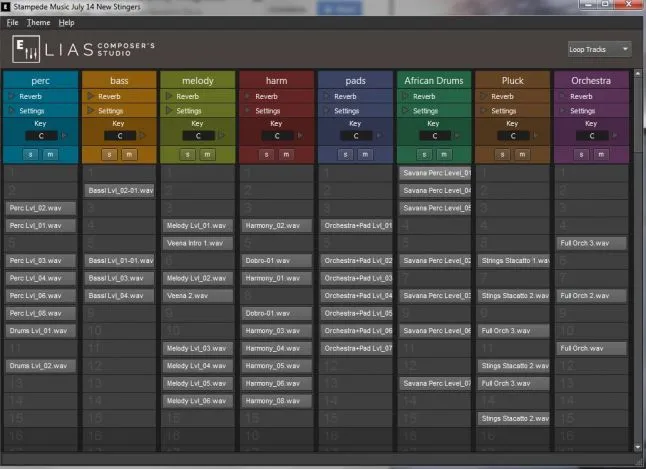This screenshot has width=646, height=469.
Task: Select the Harmony_02.wav clip
Action: point(277,226)
